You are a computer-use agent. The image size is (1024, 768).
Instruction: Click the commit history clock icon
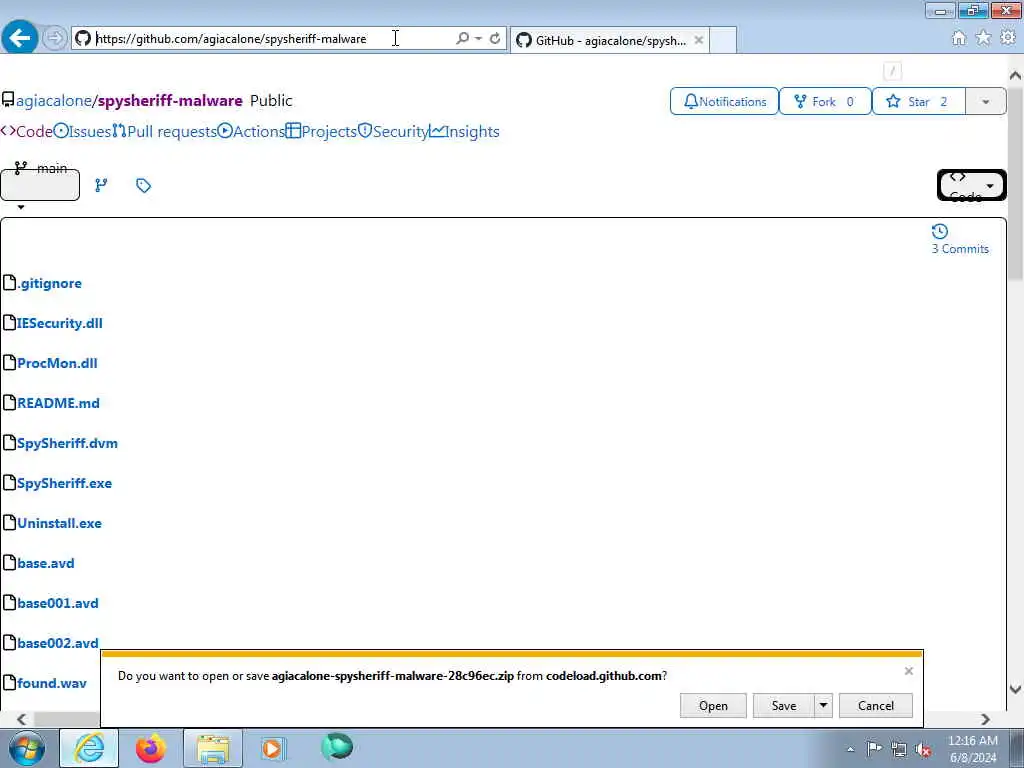[940, 231]
